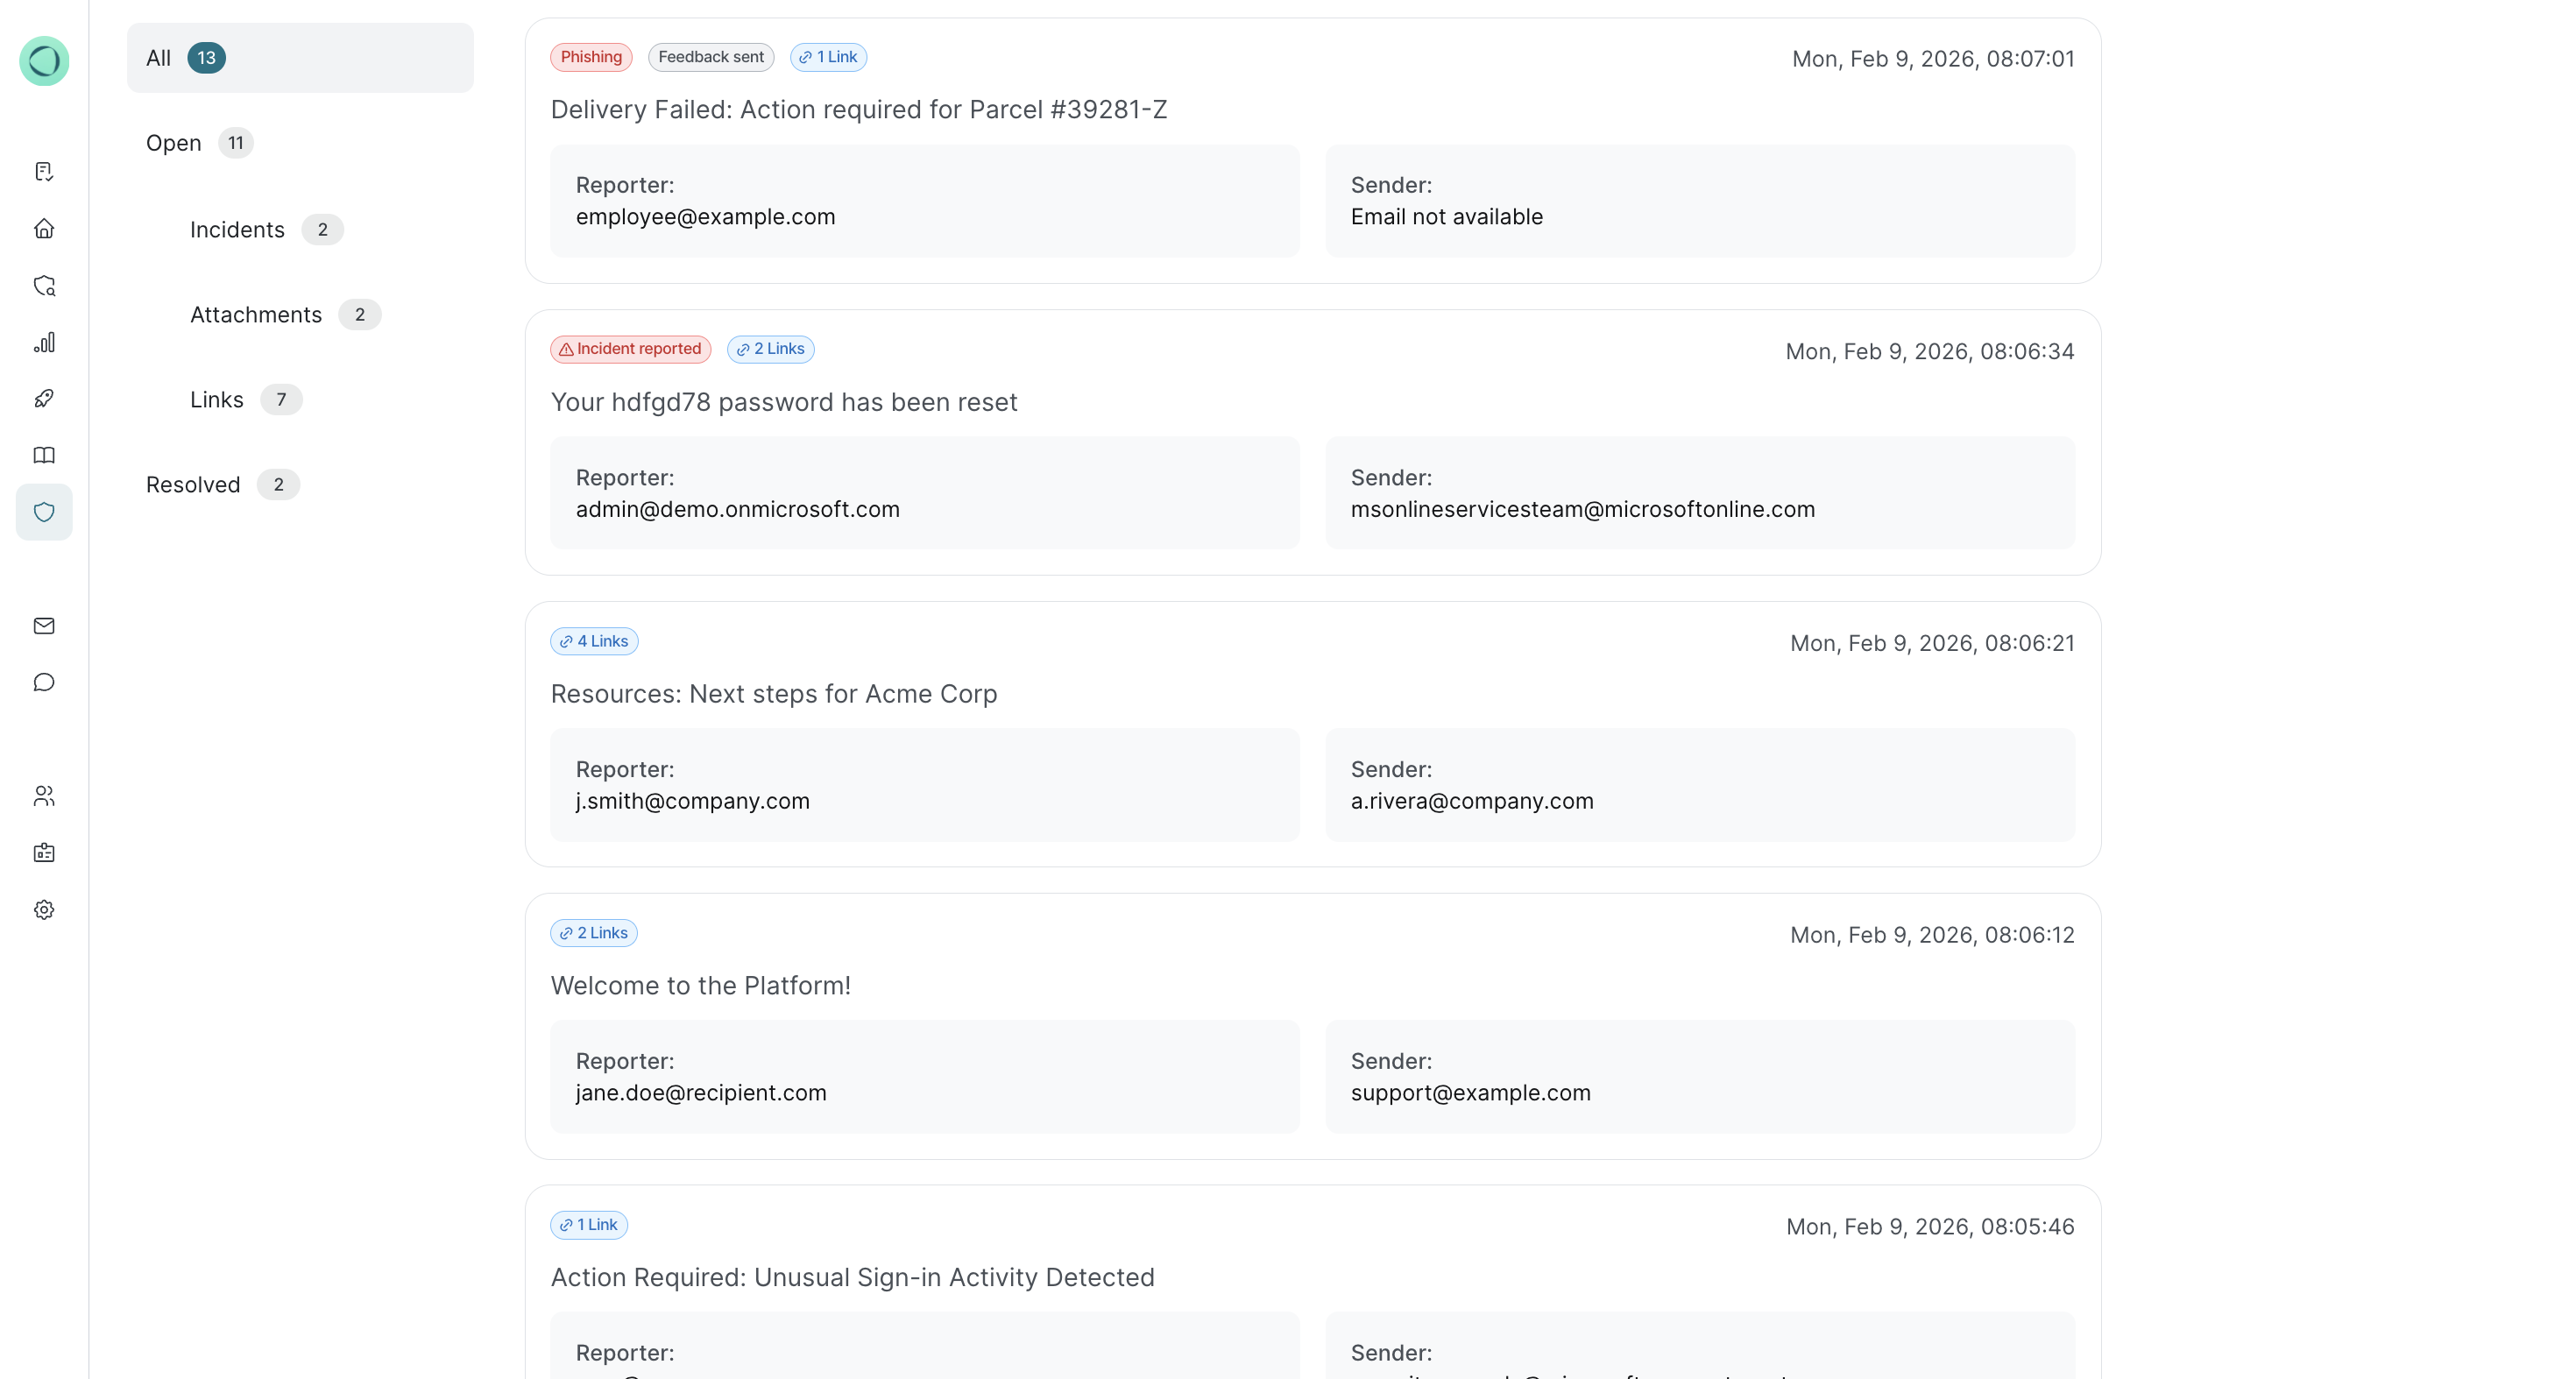This screenshot has height=1379, width=2576.
Task: Open the settings gear sidebar icon
Action: tap(44, 910)
